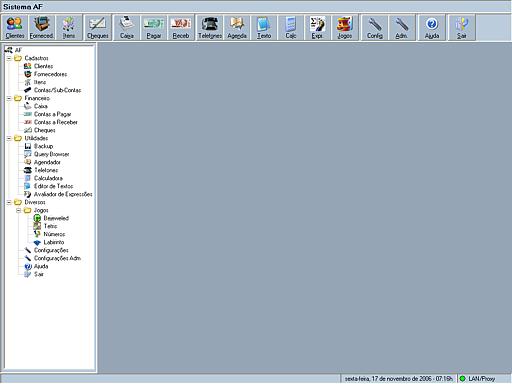Launch the Caixa cash register icon
The height and width of the screenshot is (384, 512).
[x=127, y=27]
